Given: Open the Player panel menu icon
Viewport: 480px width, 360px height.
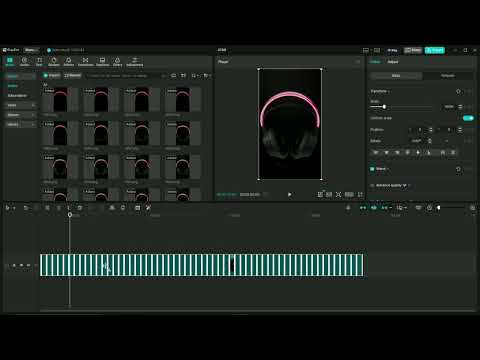Looking at the screenshot, I should tap(358, 62).
